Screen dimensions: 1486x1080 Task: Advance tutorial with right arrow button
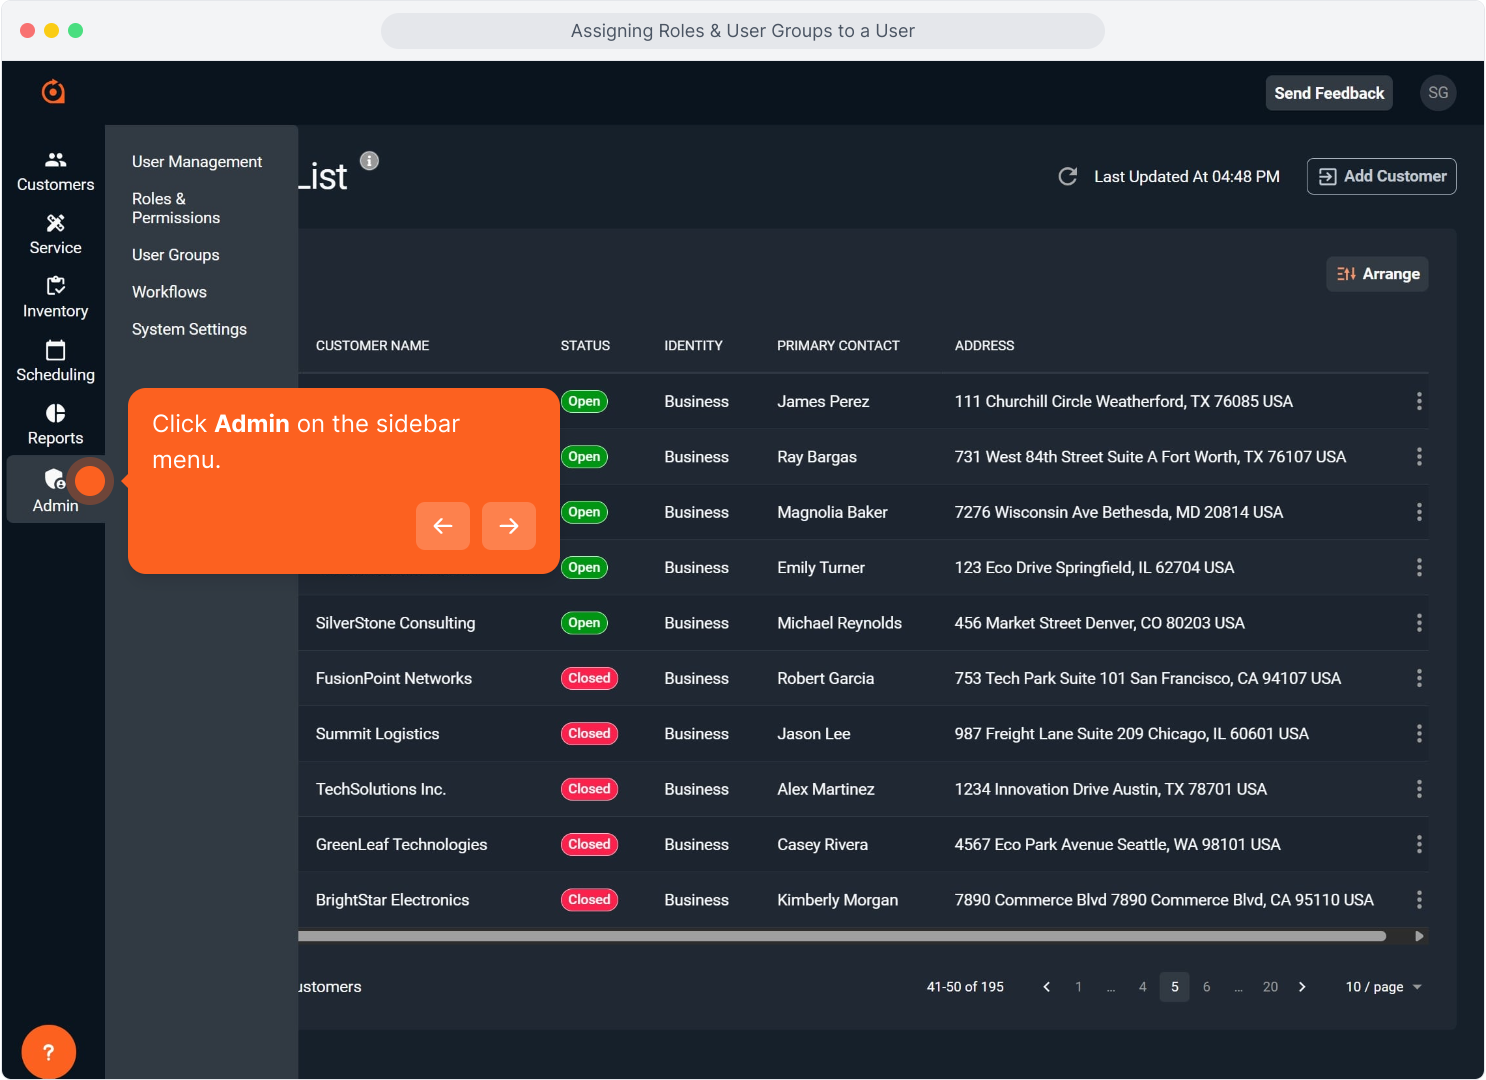click(508, 526)
